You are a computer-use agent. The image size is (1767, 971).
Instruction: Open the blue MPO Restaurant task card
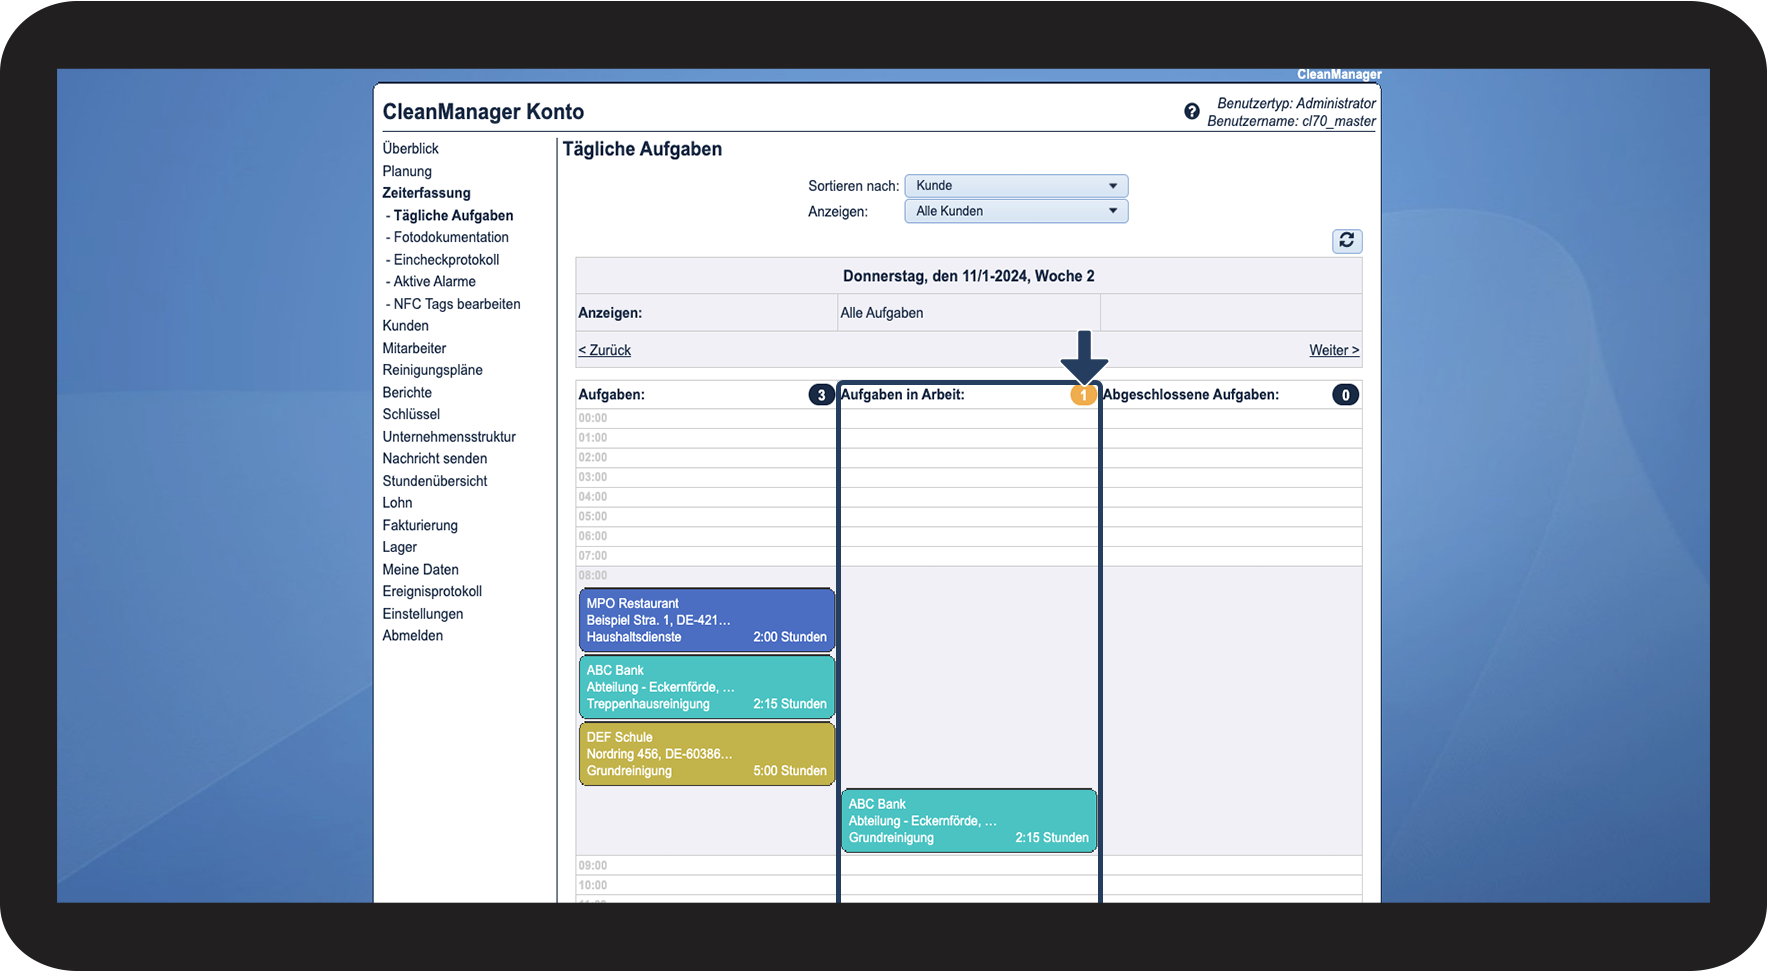707,620
